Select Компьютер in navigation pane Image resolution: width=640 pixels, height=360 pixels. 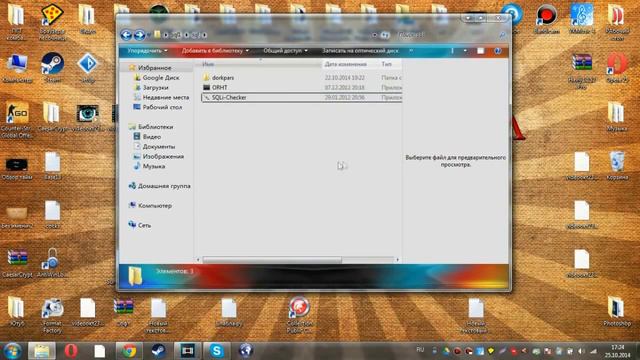pyautogui.click(x=155, y=206)
